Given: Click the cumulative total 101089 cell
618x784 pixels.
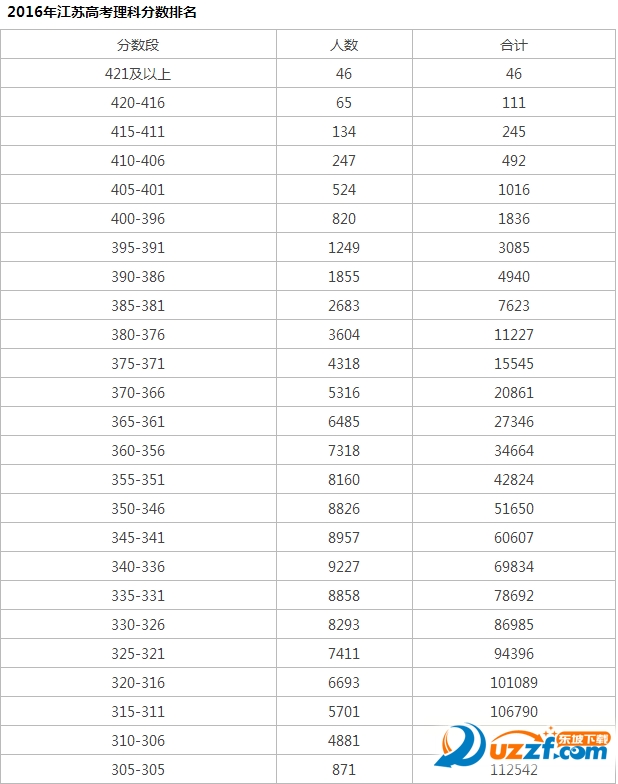Looking at the screenshot, I should [x=513, y=683].
